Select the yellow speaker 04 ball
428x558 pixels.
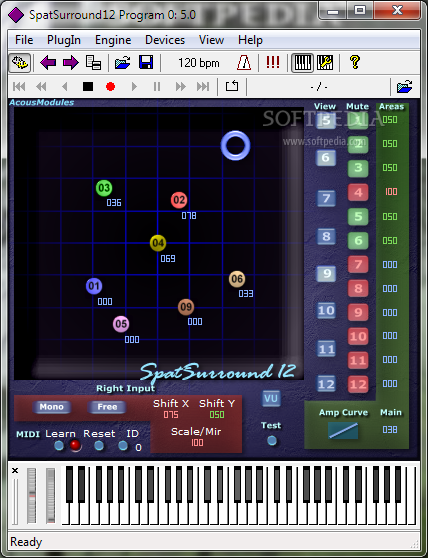pos(158,243)
